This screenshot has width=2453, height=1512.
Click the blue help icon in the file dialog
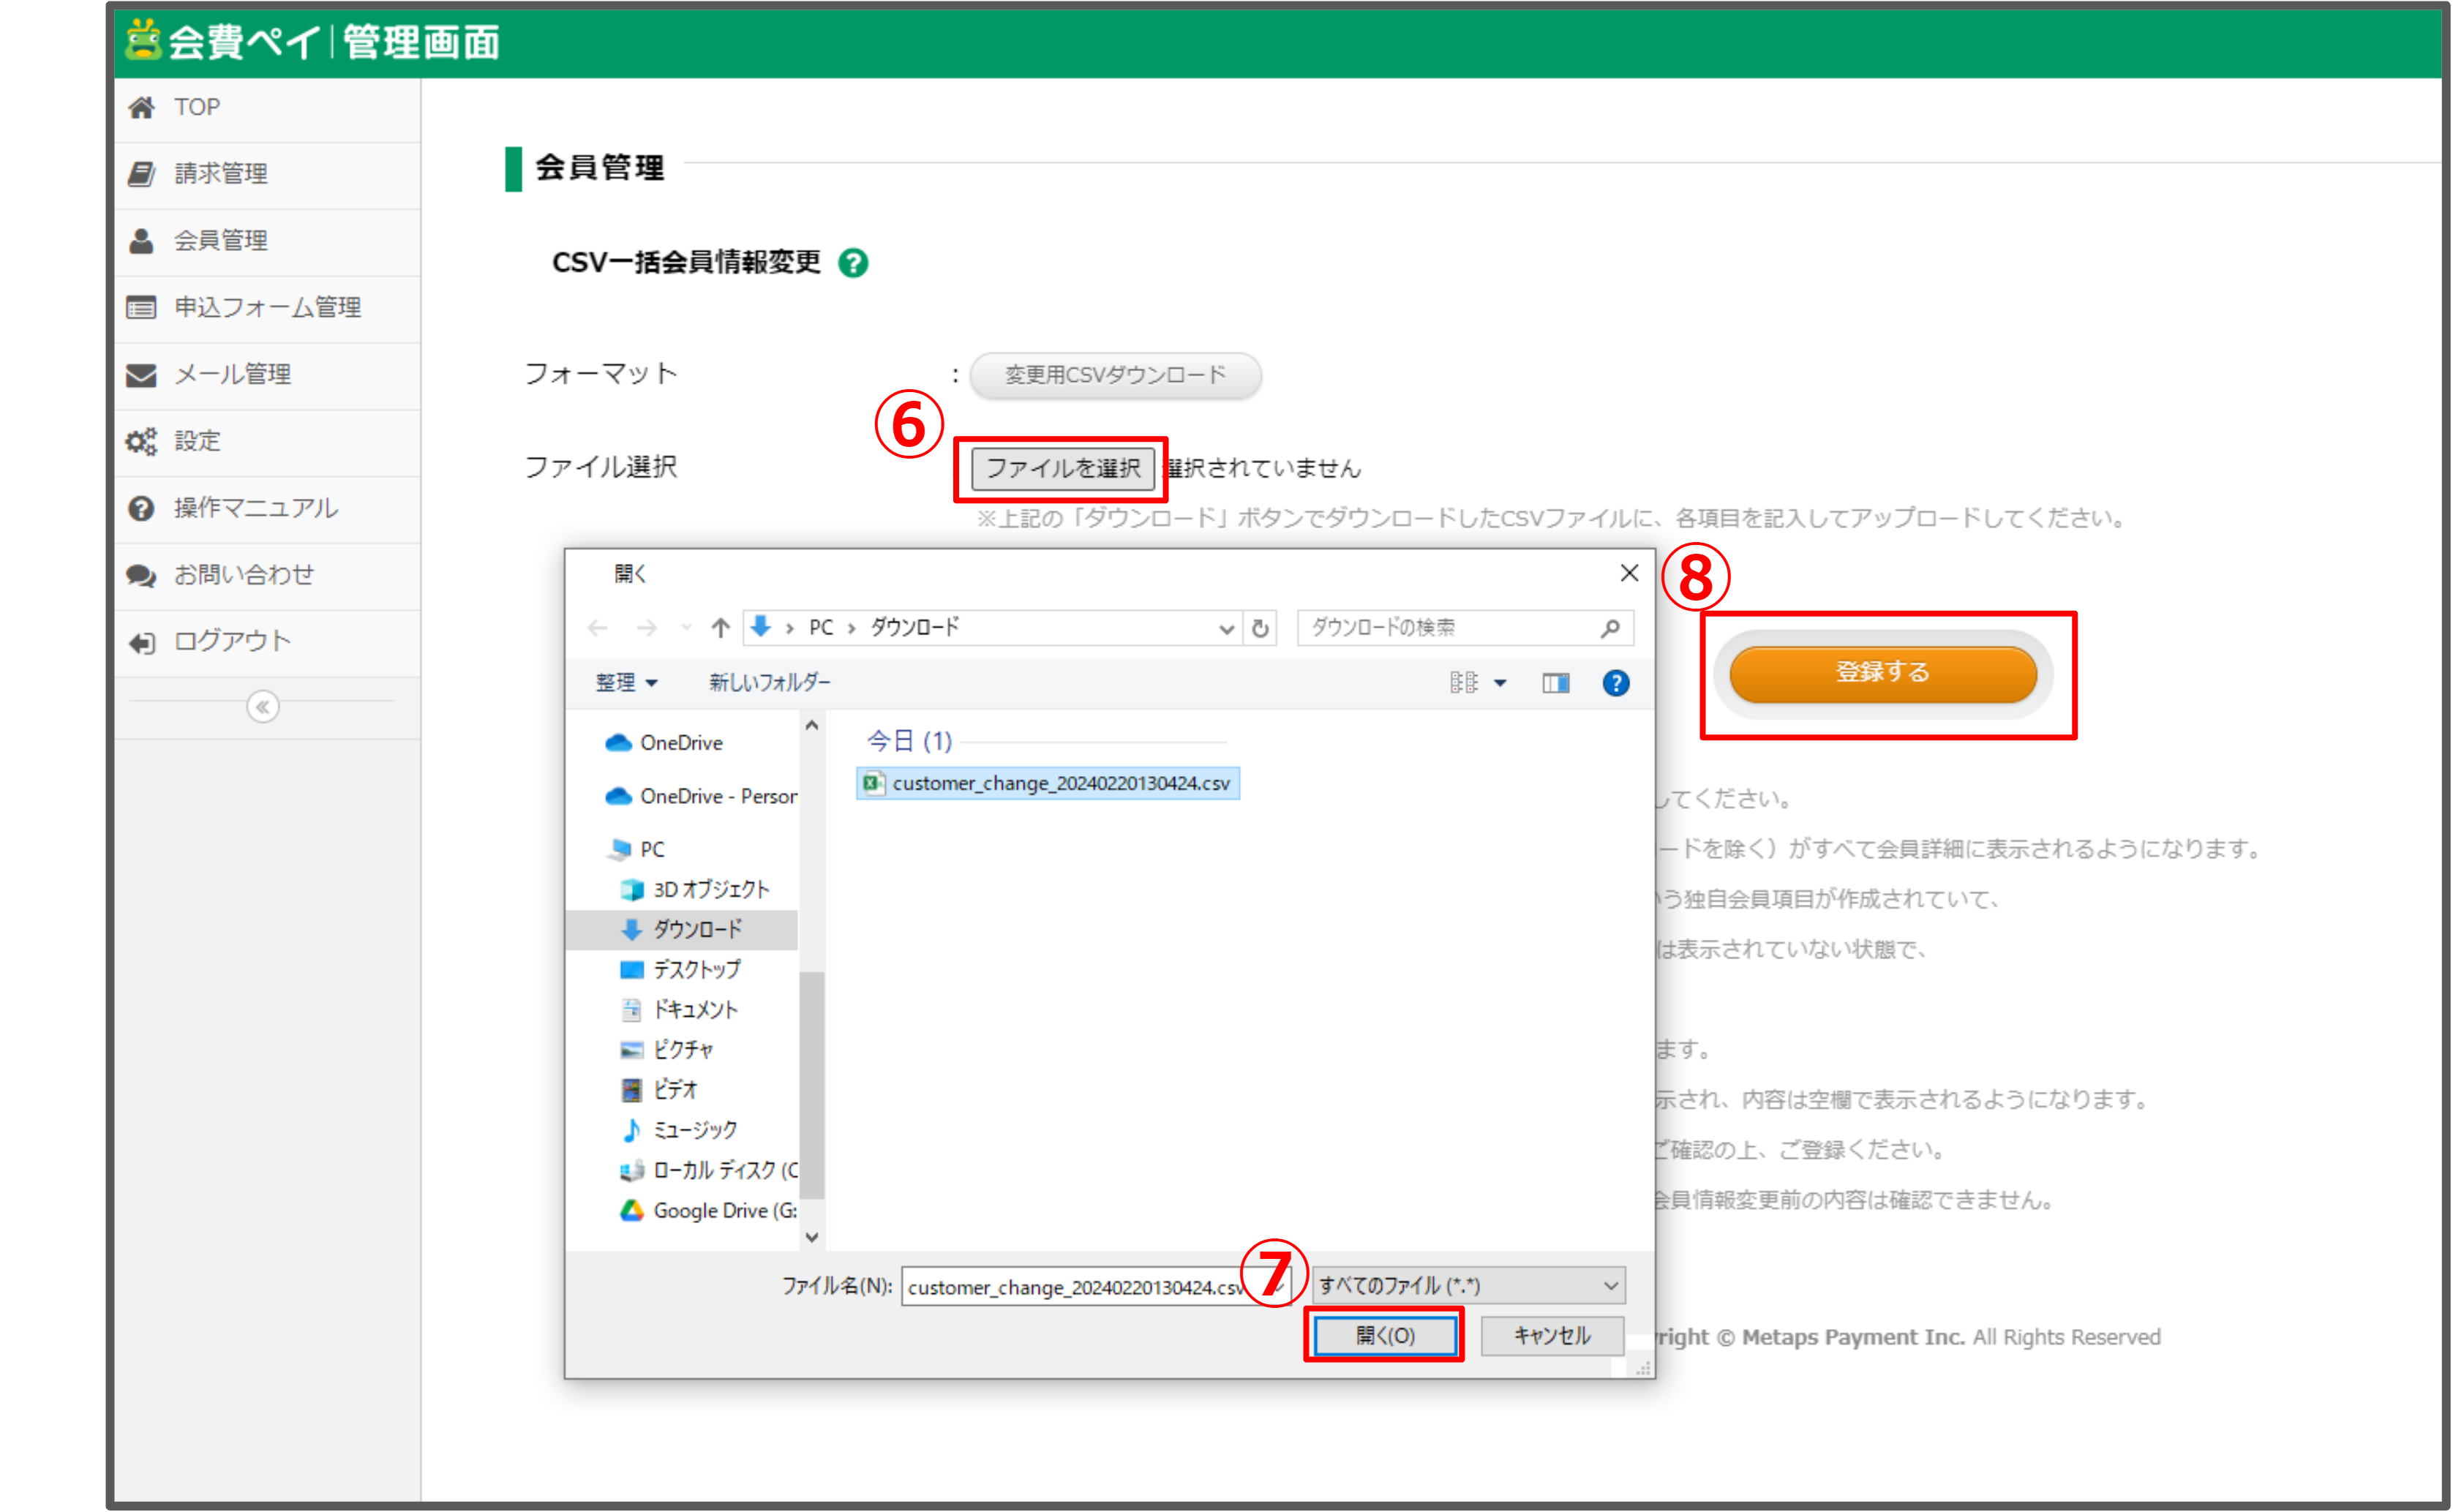[x=1615, y=683]
